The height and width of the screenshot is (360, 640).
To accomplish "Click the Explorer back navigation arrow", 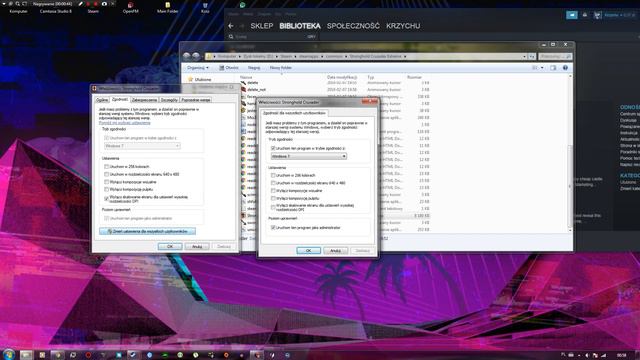I will click(x=187, y=56).
